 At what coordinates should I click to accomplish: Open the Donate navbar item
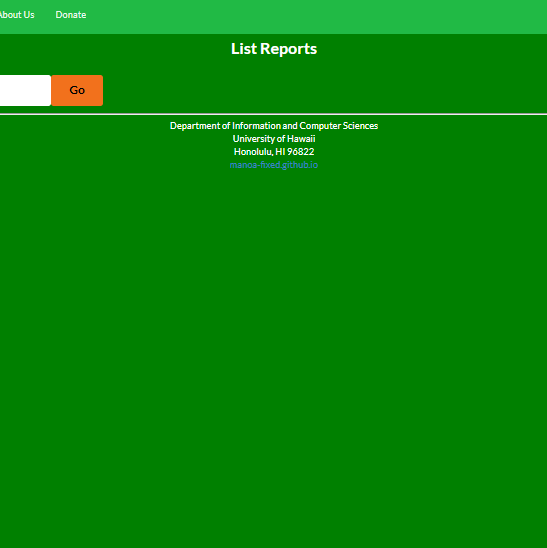(x=71, y=15)
